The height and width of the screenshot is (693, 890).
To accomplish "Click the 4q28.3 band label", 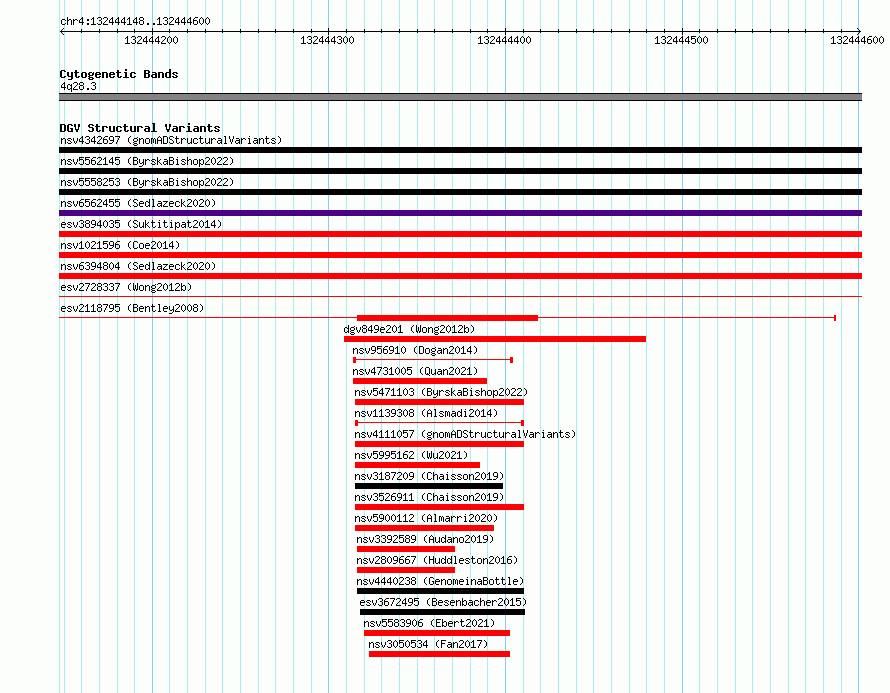I will pos(78,86).
